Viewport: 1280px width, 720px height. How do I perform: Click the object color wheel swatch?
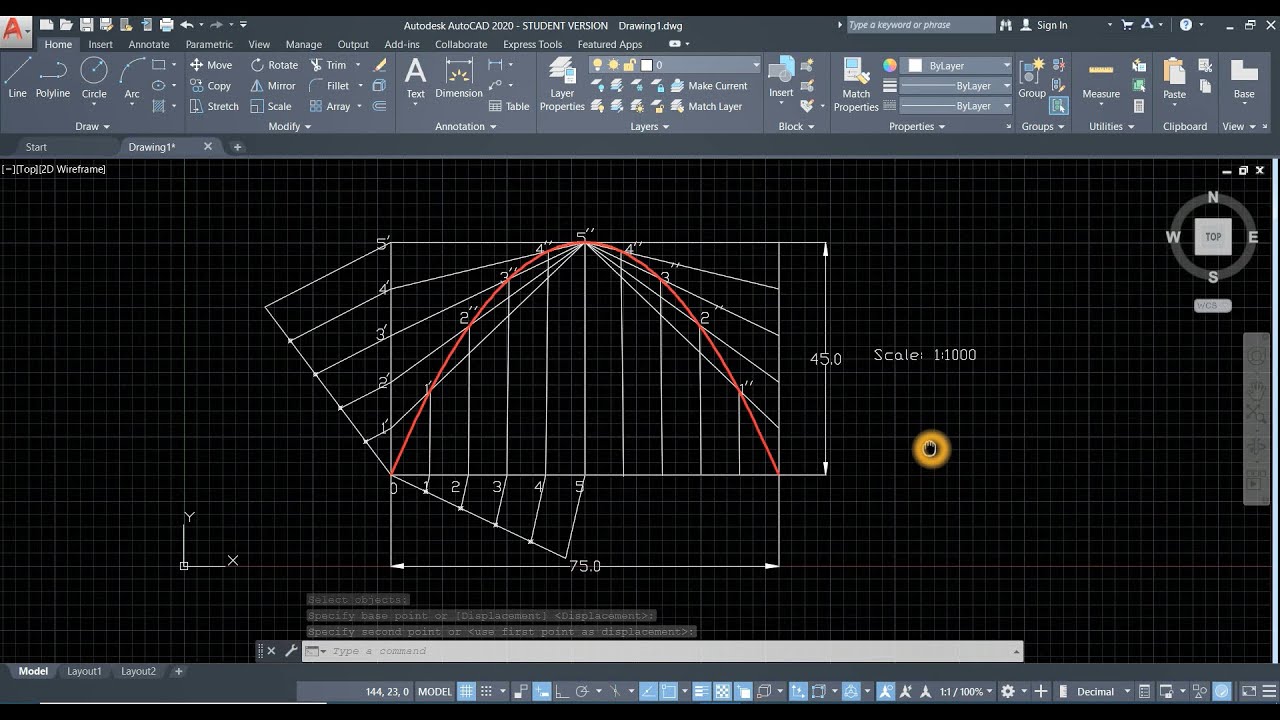pyautogui.click(x=890, y=65)
